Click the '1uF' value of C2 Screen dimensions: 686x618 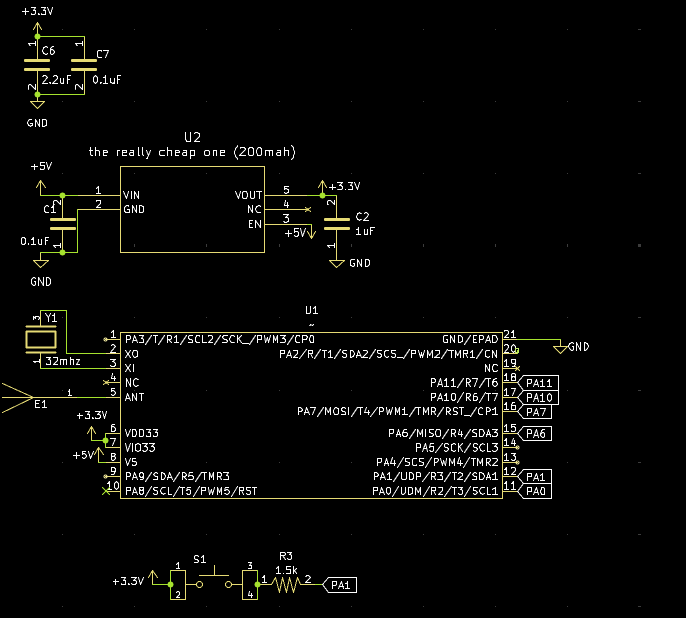(x=365, y=231)
